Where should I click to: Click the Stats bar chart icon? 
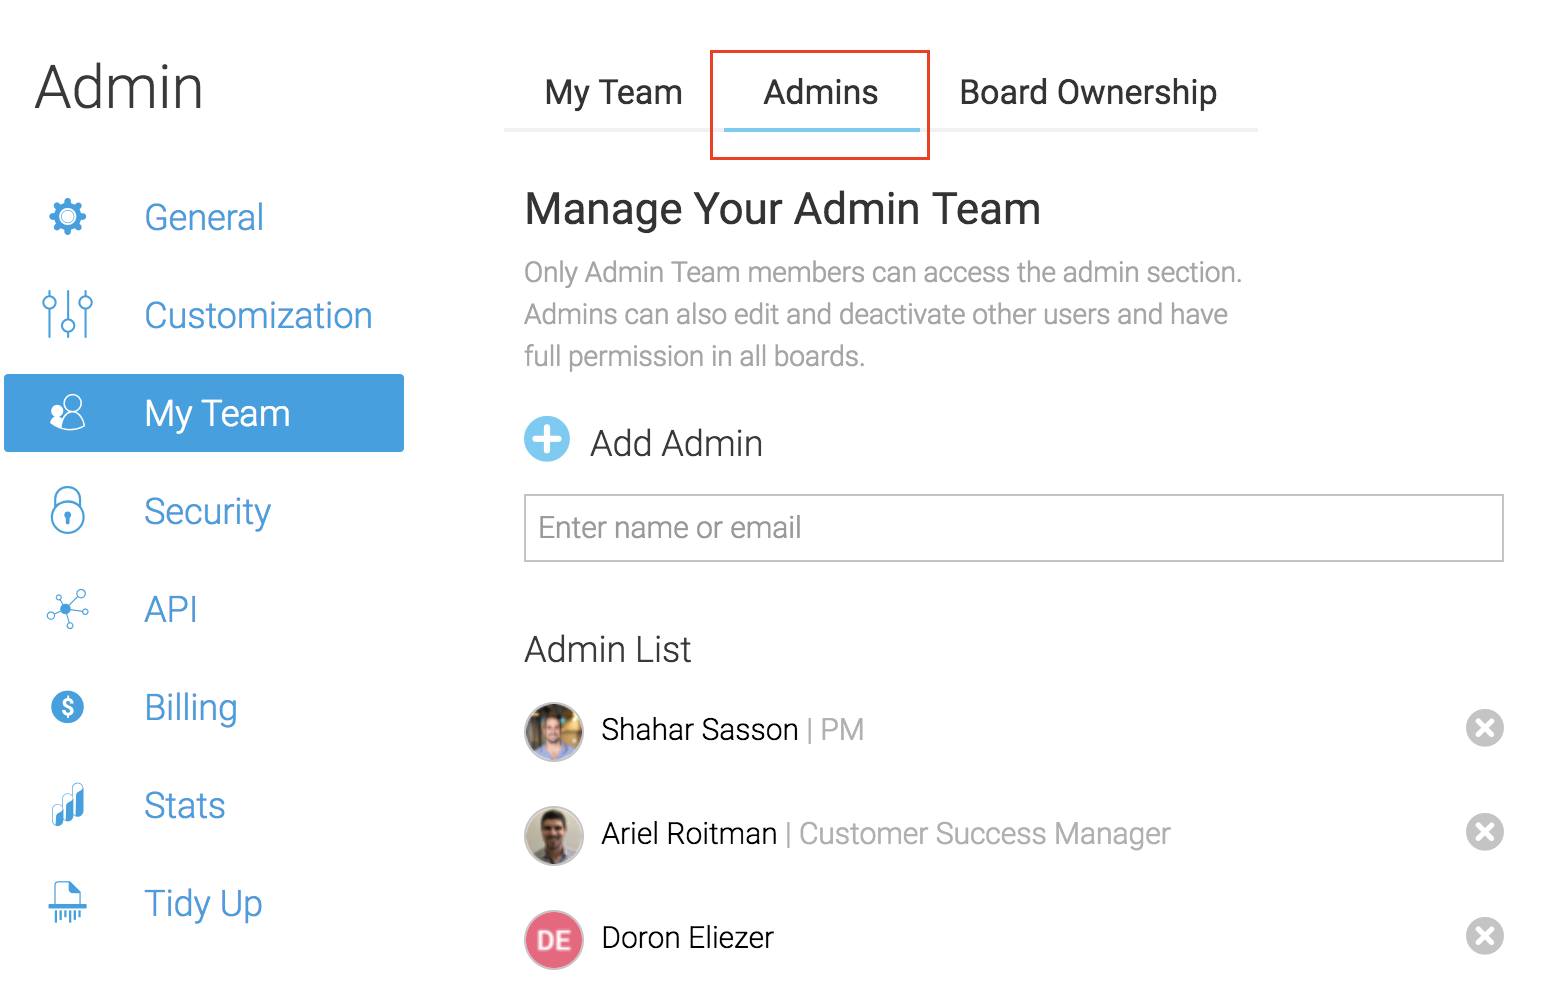pos(68,804)
